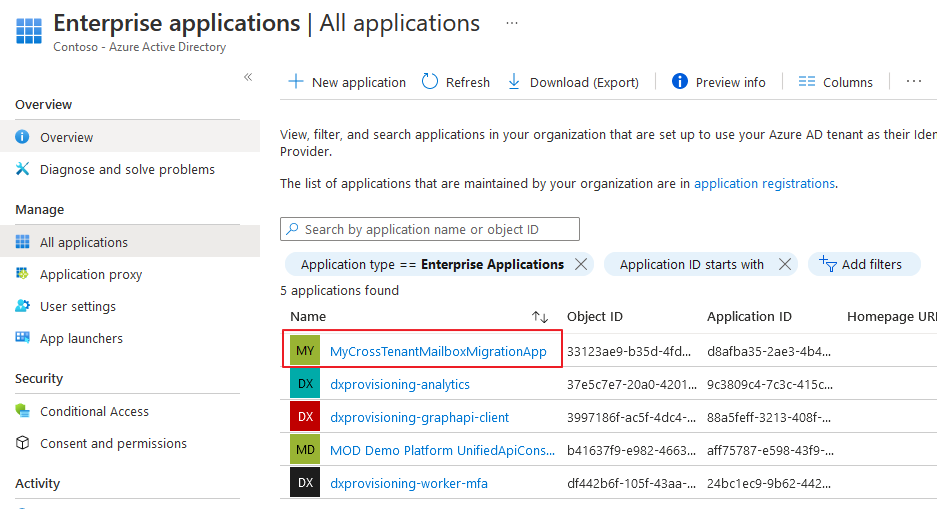Click the Add filters button

pyautogui.click(x=864, y=264)
